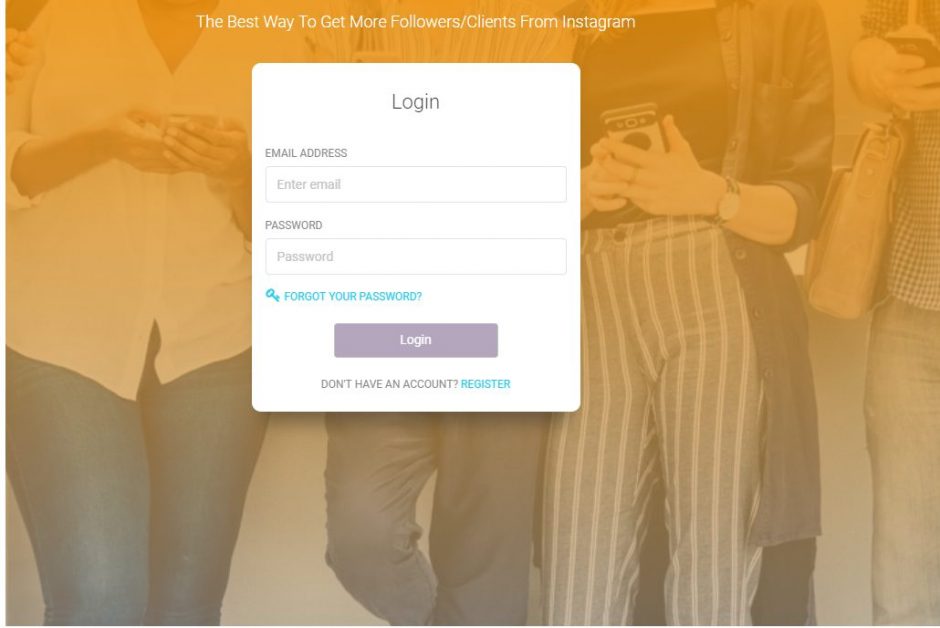Click the PASSWORD field label

pos(293,225)
